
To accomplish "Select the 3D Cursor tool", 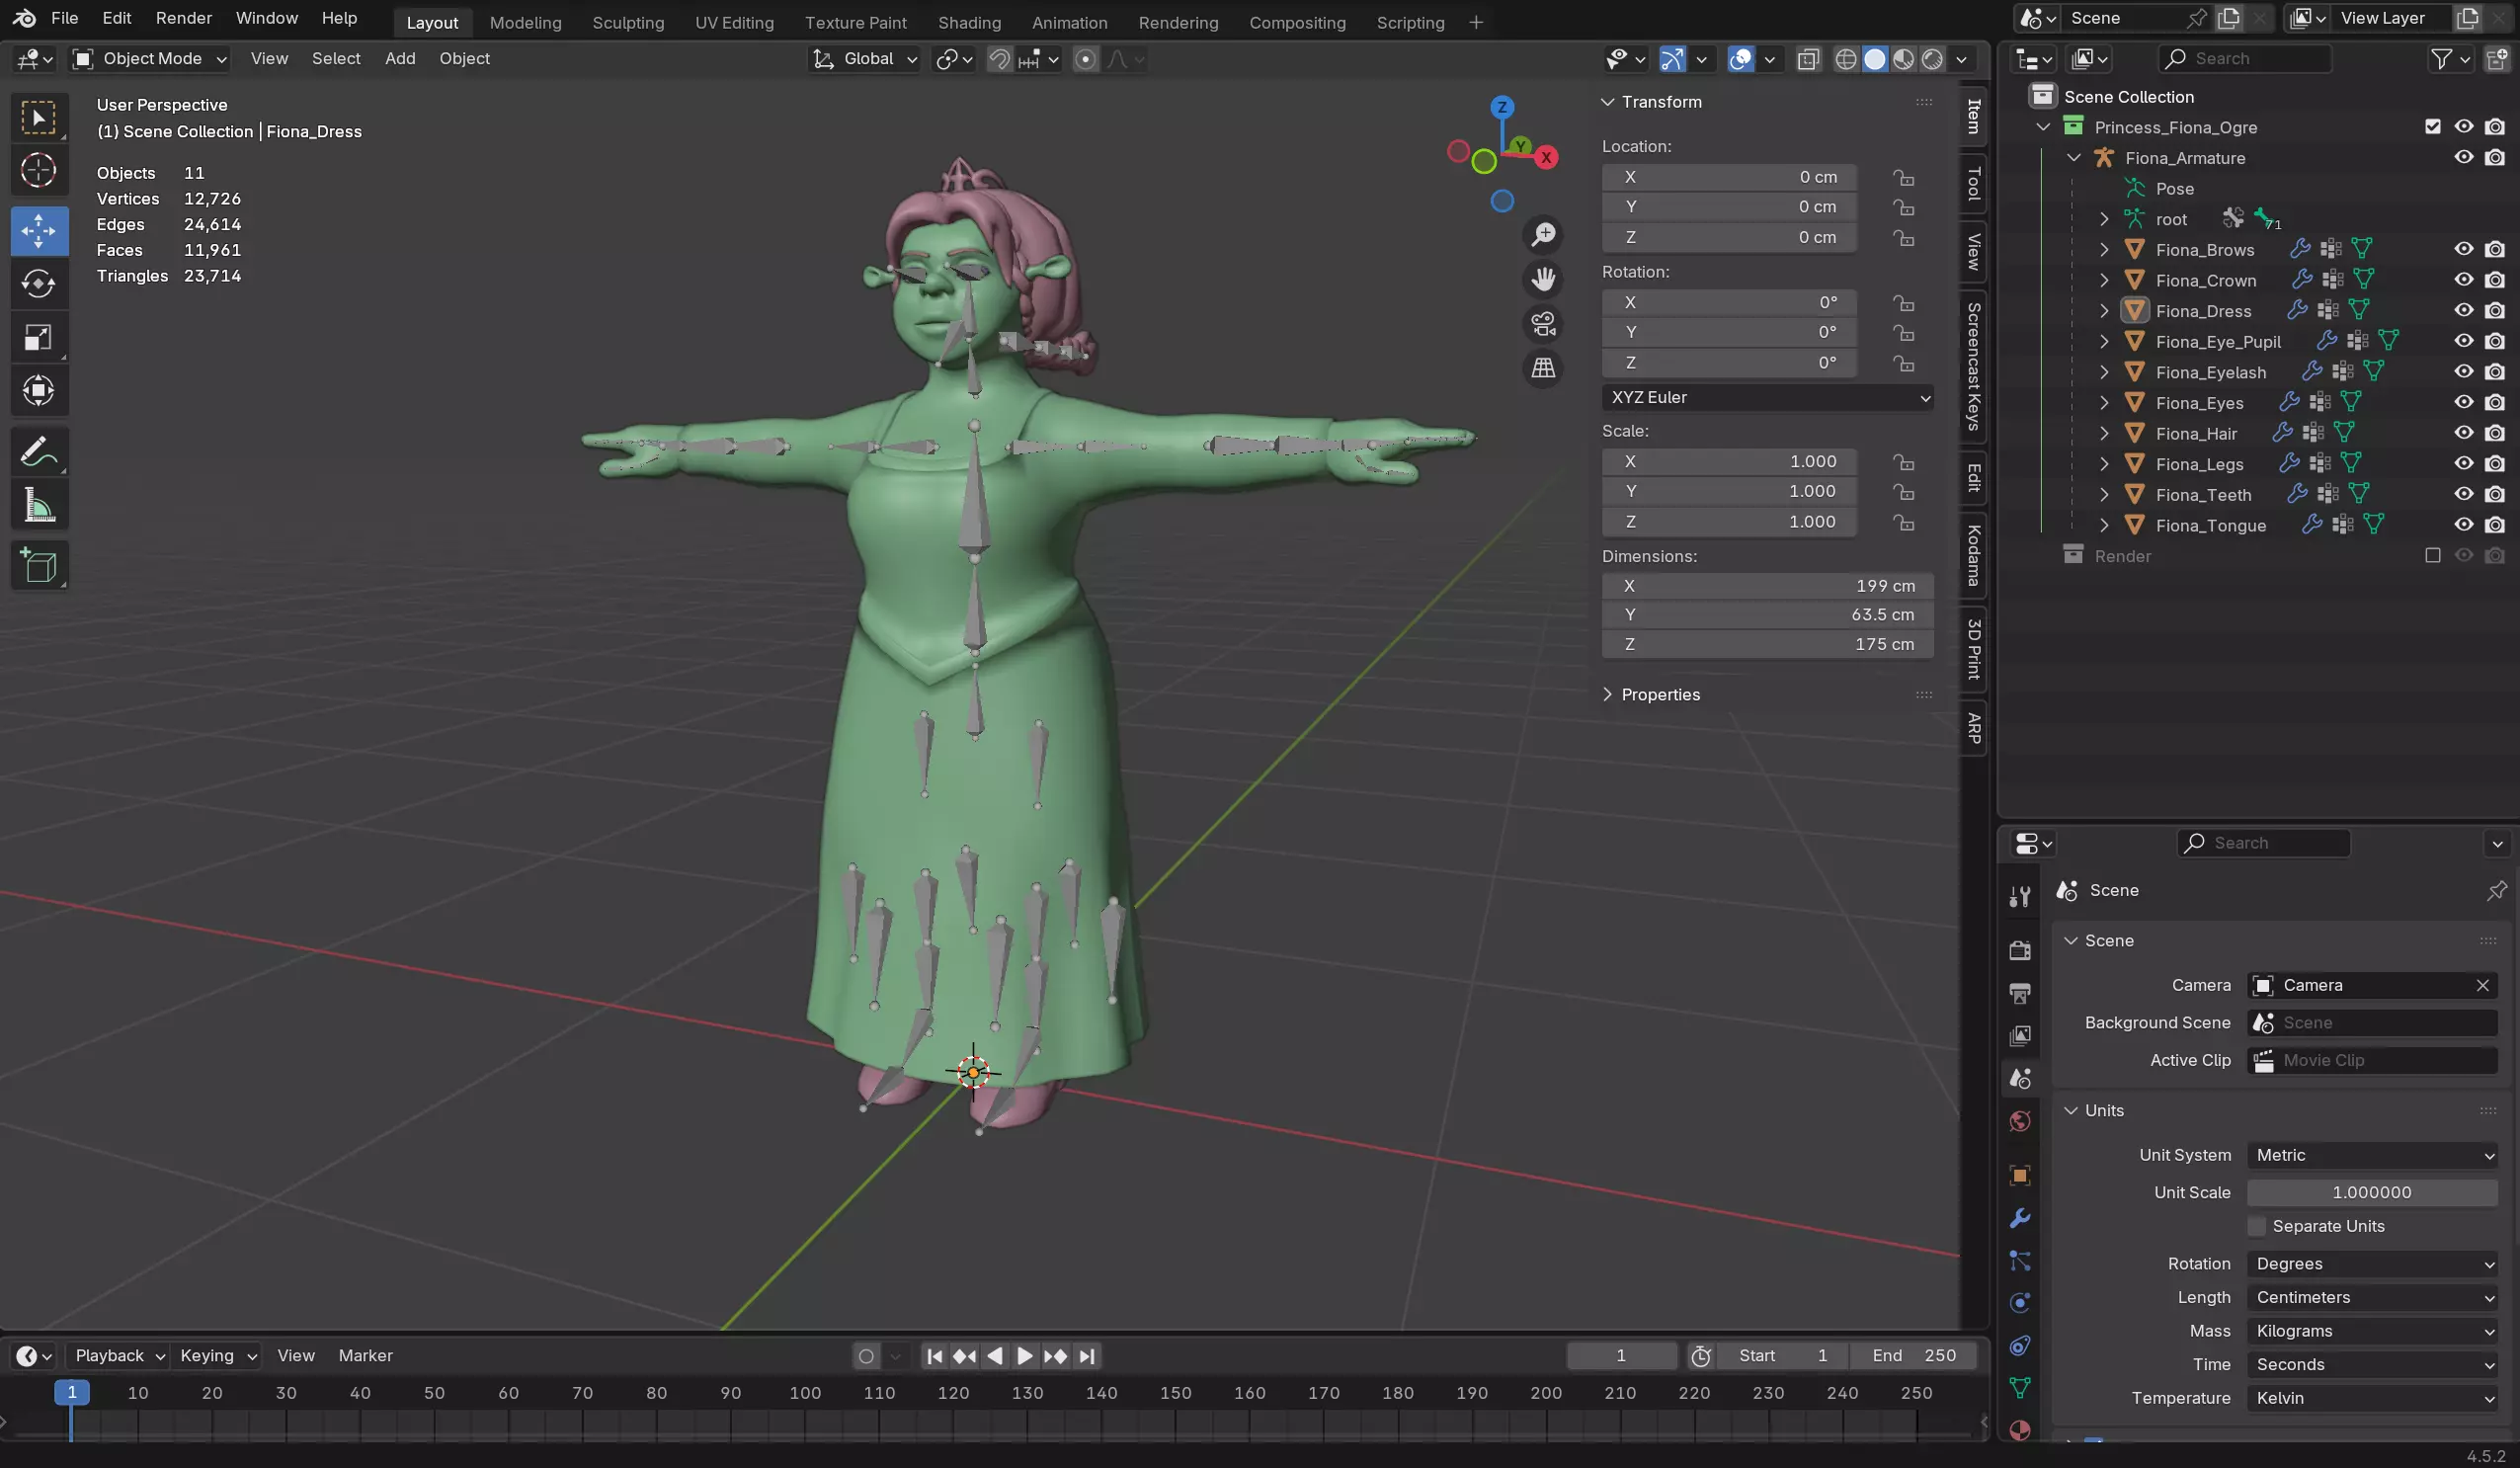I will point(39,171).
